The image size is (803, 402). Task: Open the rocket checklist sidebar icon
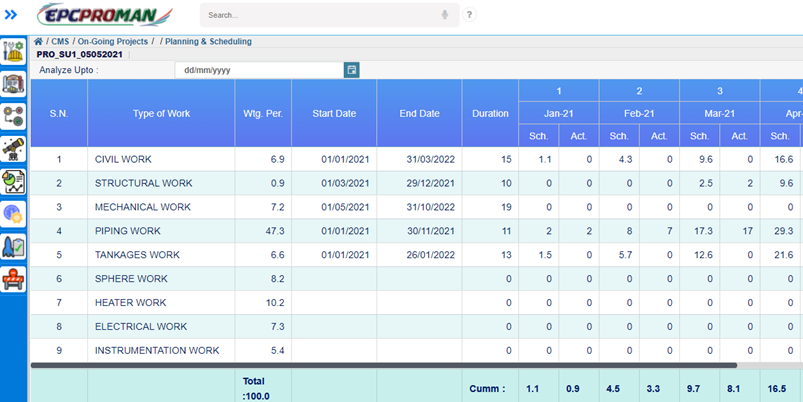pos(13,247)
